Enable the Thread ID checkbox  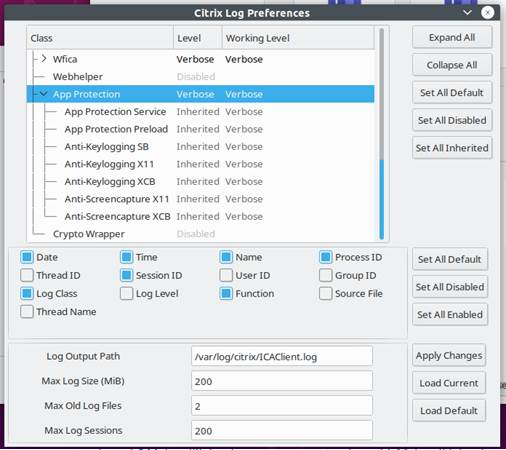27,275
